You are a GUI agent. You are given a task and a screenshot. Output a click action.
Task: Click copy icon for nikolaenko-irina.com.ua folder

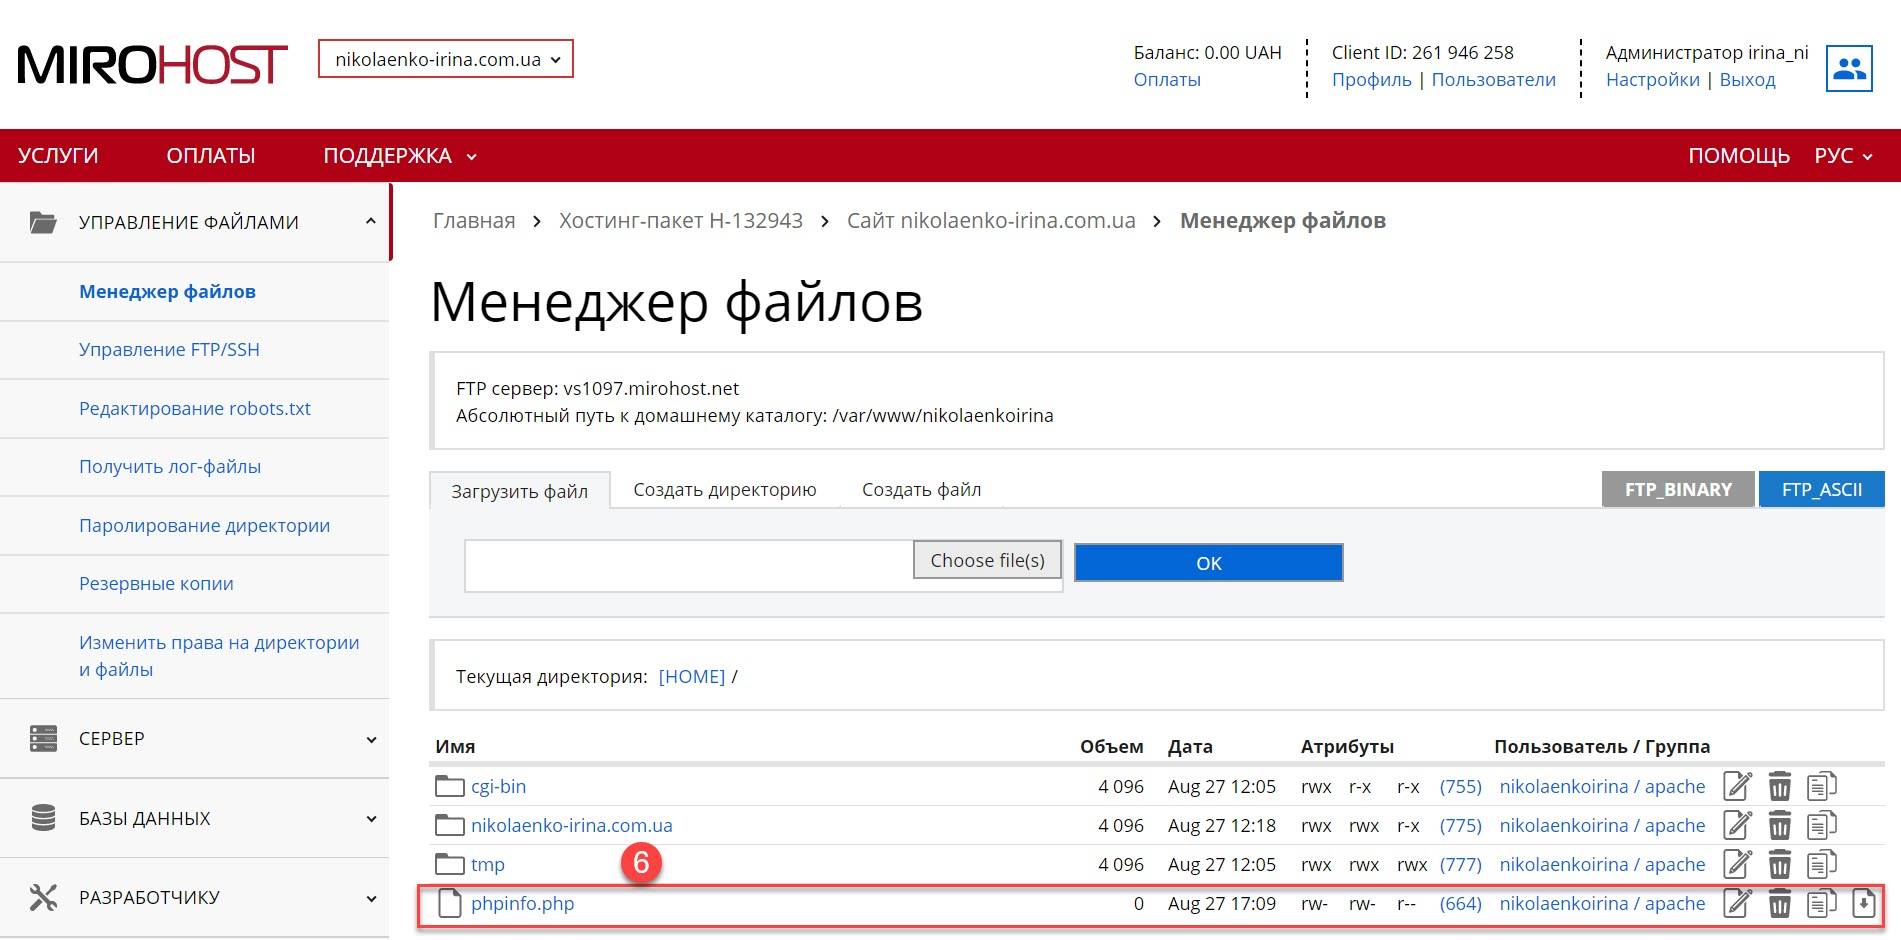pos(1822,826)
